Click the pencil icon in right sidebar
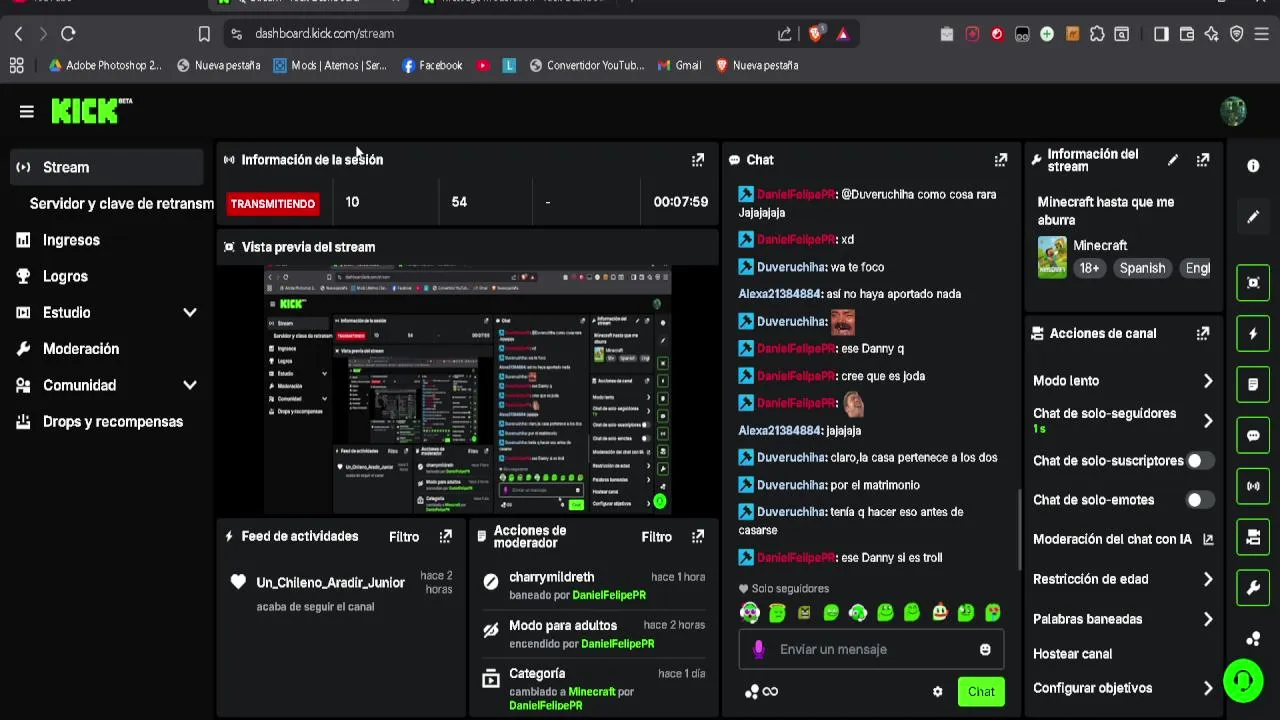 point(1253,217)
